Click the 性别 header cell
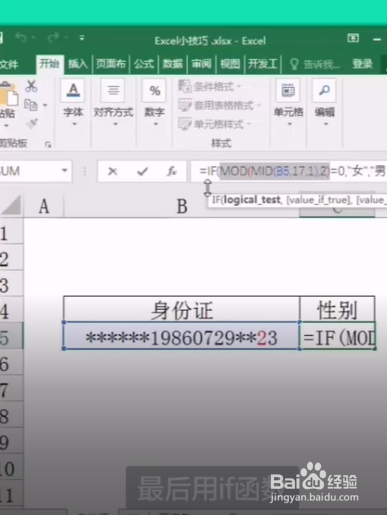Viewport: 387px width, 515px height. click(337, 310)
